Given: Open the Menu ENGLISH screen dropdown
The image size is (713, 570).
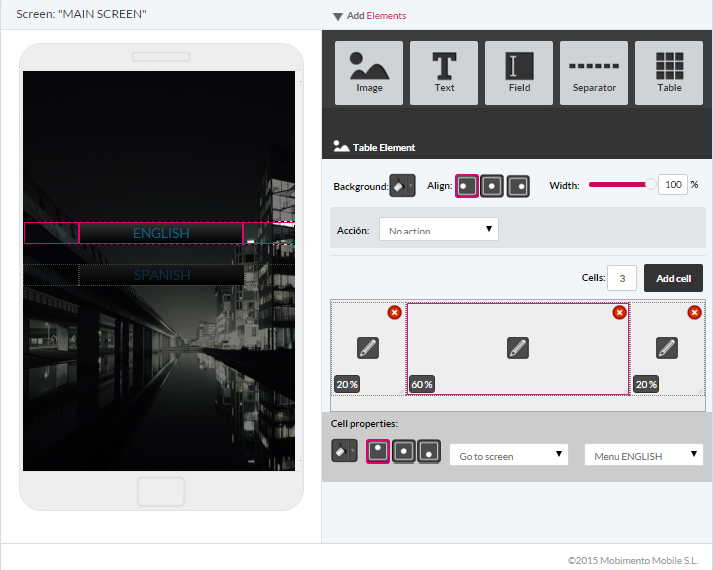Looking at the screenshot, I should [643, 455].
